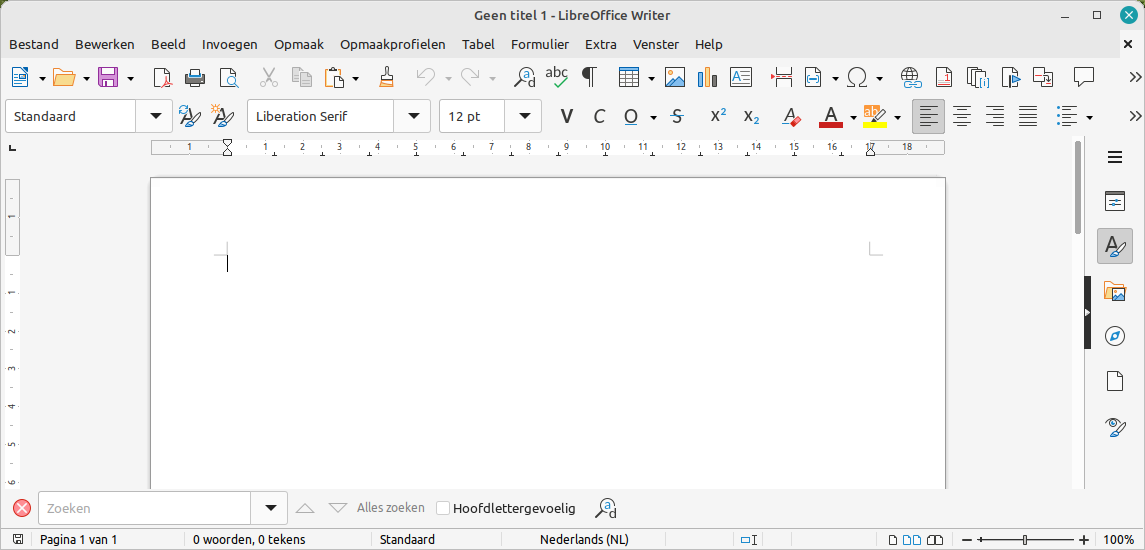The width and height of the screenshot is (1145, 550).
Task: Click Alles zoeken button
Action: 391,508
